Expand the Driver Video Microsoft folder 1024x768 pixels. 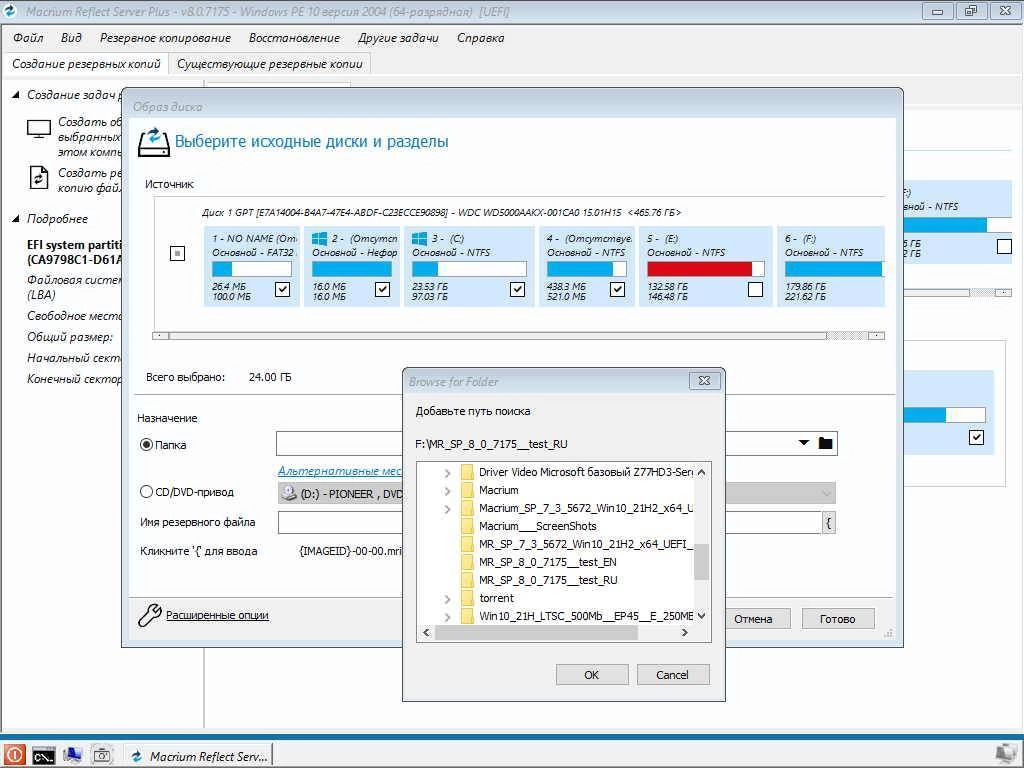coord(447,473)
